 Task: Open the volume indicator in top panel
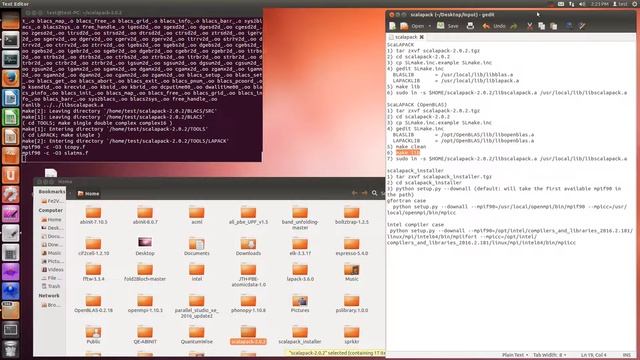click(582, 4)
